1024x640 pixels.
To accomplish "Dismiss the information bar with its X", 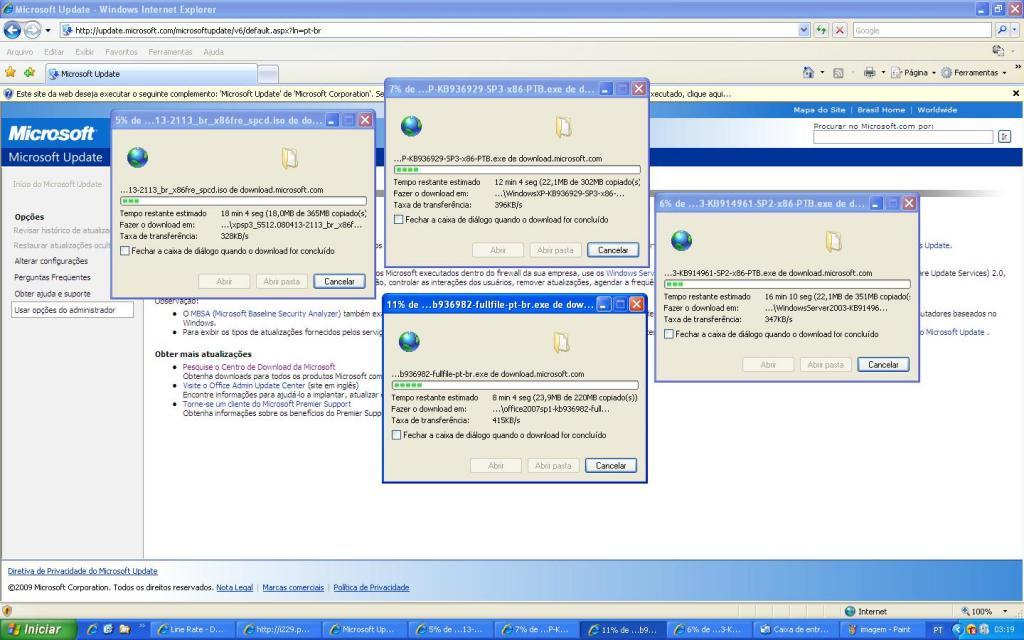I will [1016, 93].
